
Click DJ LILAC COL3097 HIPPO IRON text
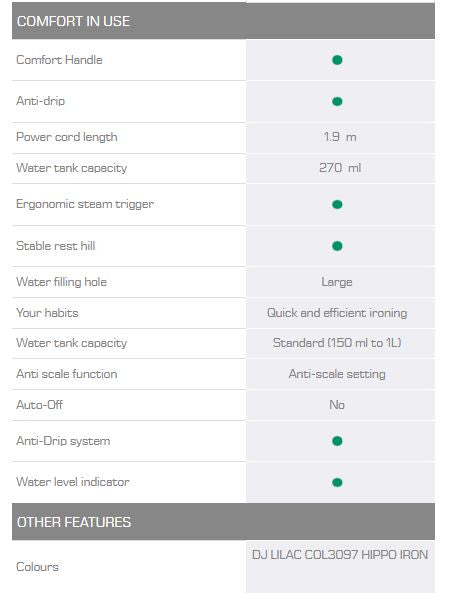pyautogui.click(x=340, y=555)
